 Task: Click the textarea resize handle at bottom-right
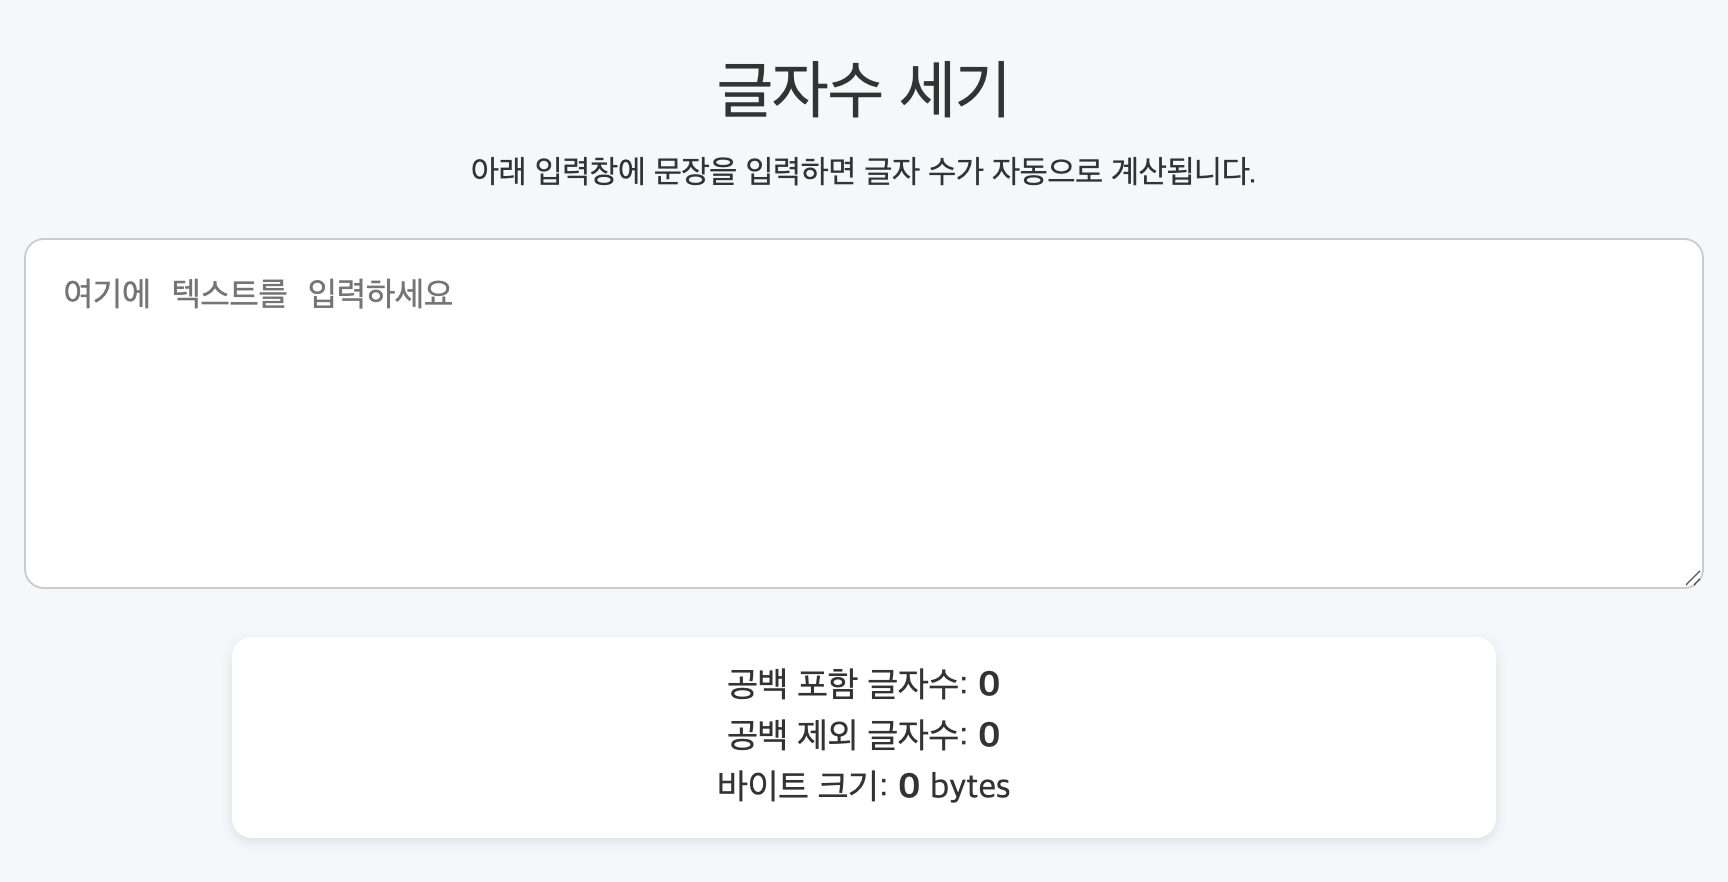1691,577
